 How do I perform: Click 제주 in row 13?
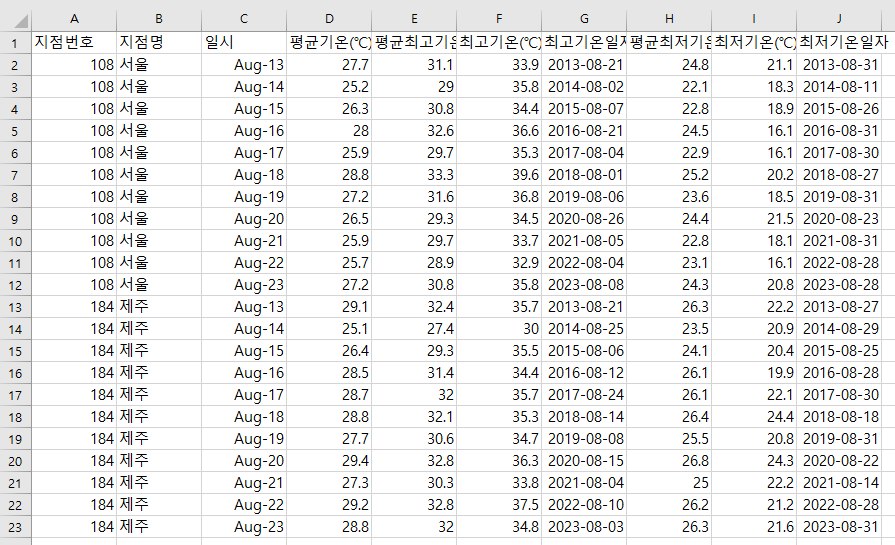(159, 306)
